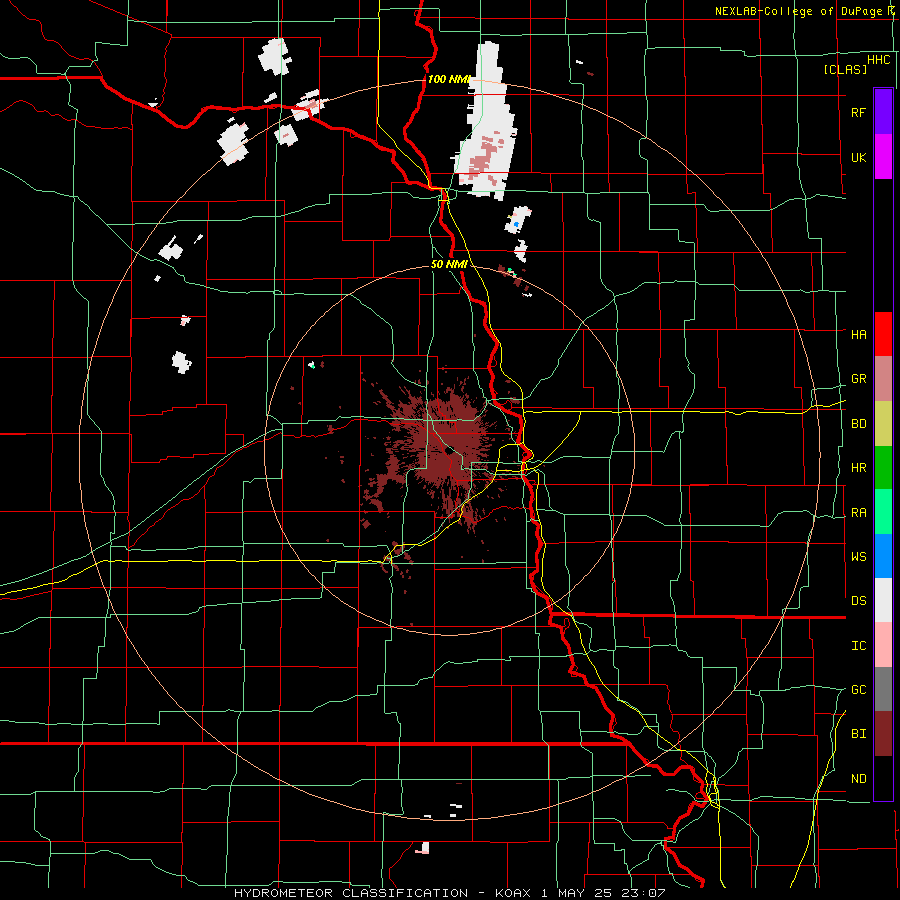The width and height of the screenshot is (900, 900).
Task: Click the 'HHC' product code text
Action: (879, 60)
